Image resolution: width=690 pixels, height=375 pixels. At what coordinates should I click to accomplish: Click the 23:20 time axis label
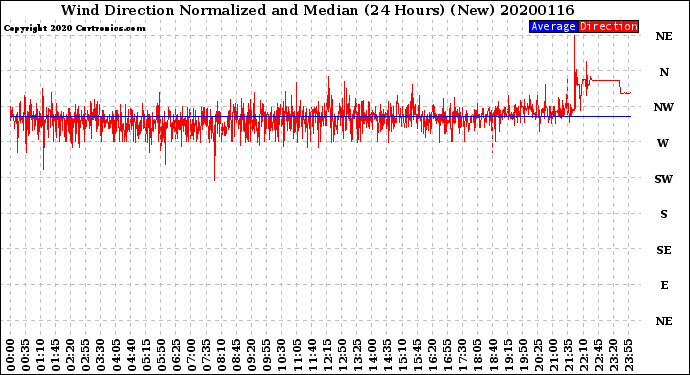pyautogui.click(x=613, y=355)
